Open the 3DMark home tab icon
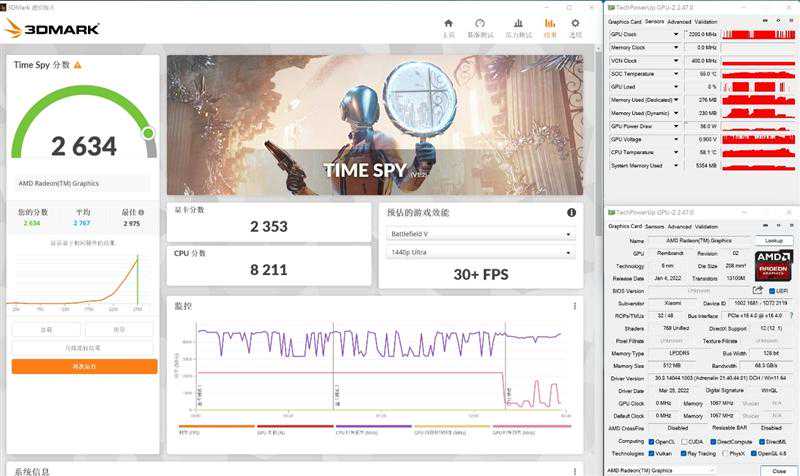Screen dimensions: 800x476 click(x=448, y=24)
